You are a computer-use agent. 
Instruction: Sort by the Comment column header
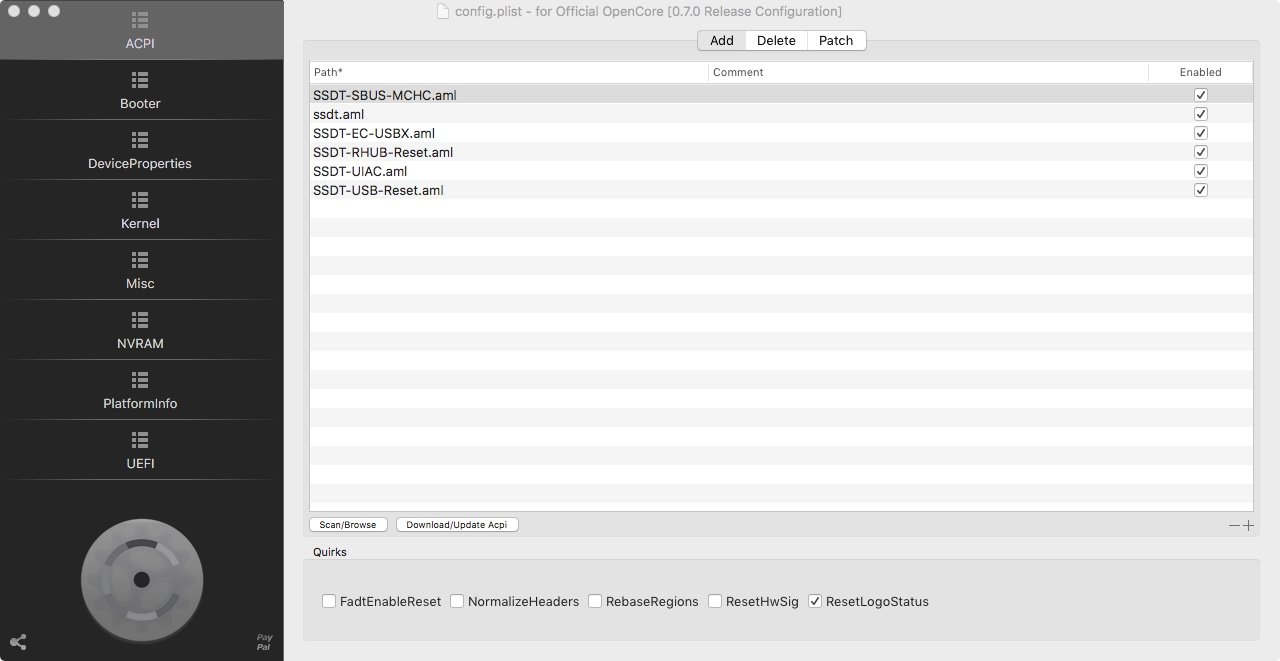click(x=928, y=72)
